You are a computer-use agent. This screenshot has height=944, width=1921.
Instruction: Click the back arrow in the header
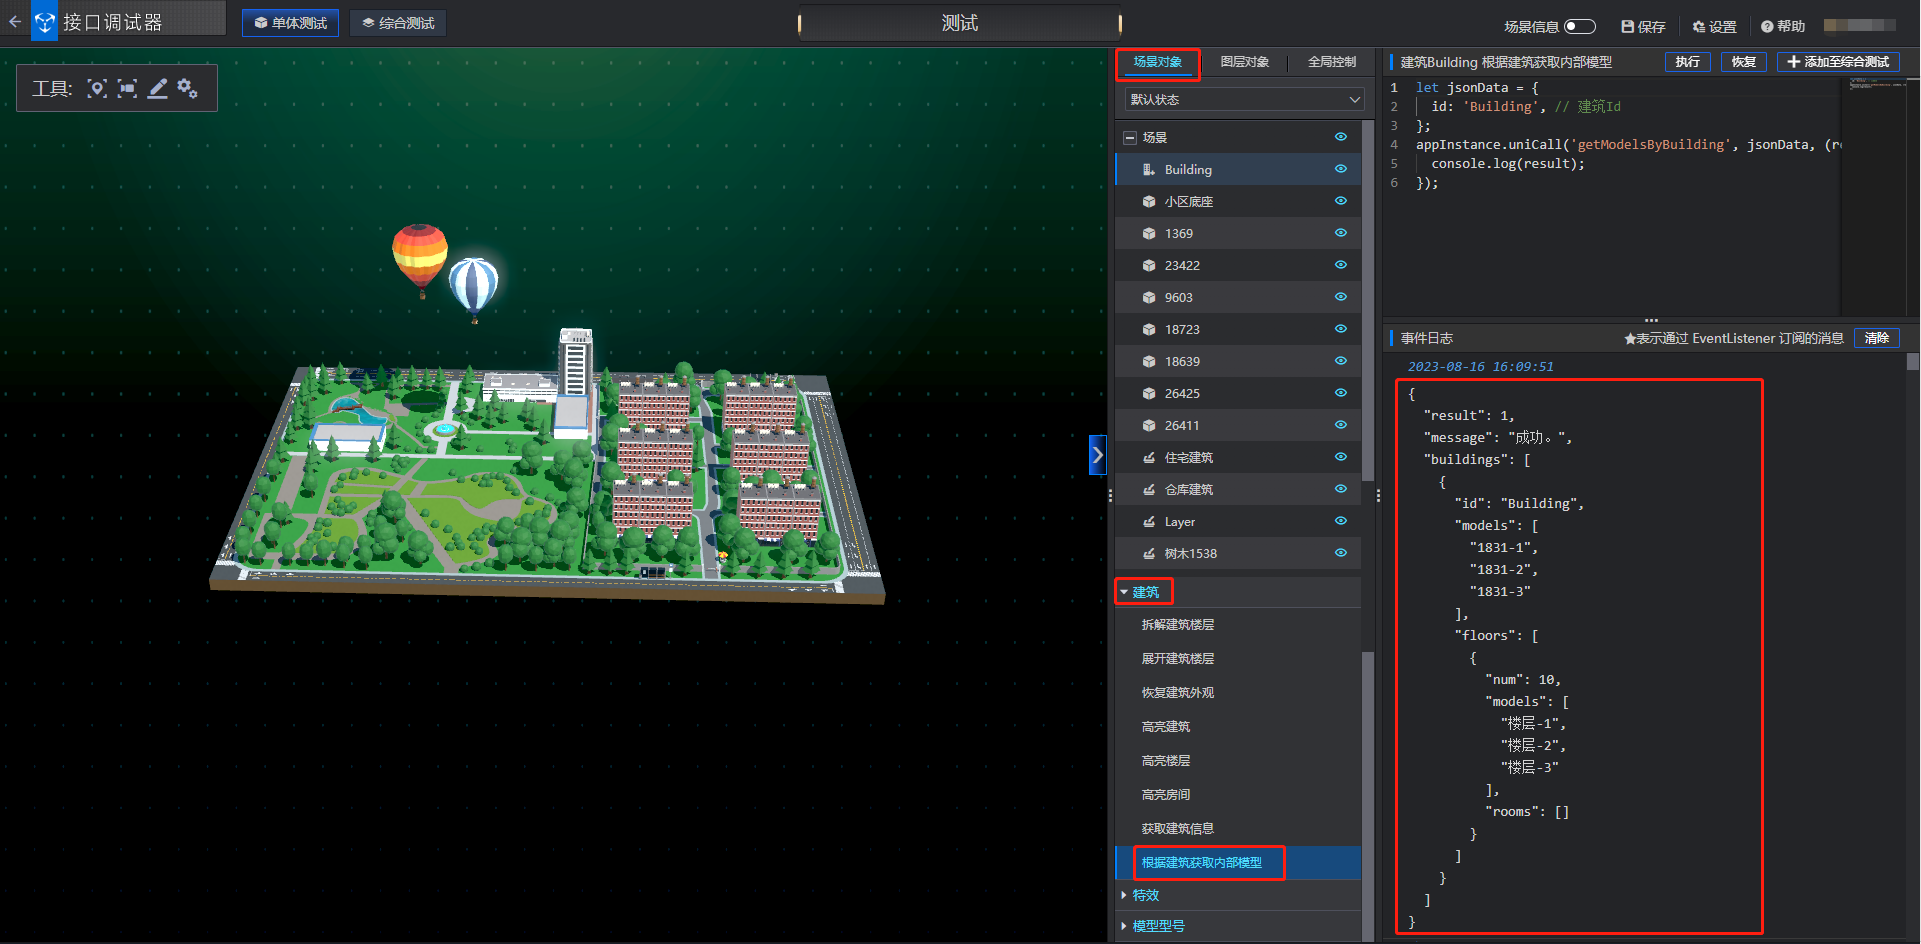click(x=15, y=21)
